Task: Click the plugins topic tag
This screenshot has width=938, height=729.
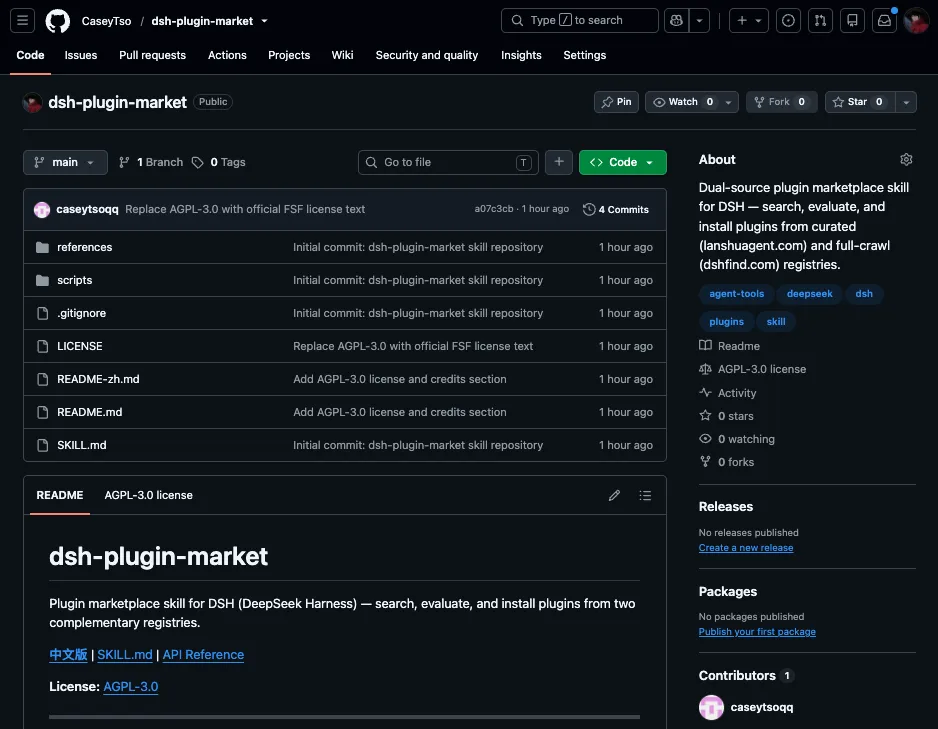Action: 726,322
